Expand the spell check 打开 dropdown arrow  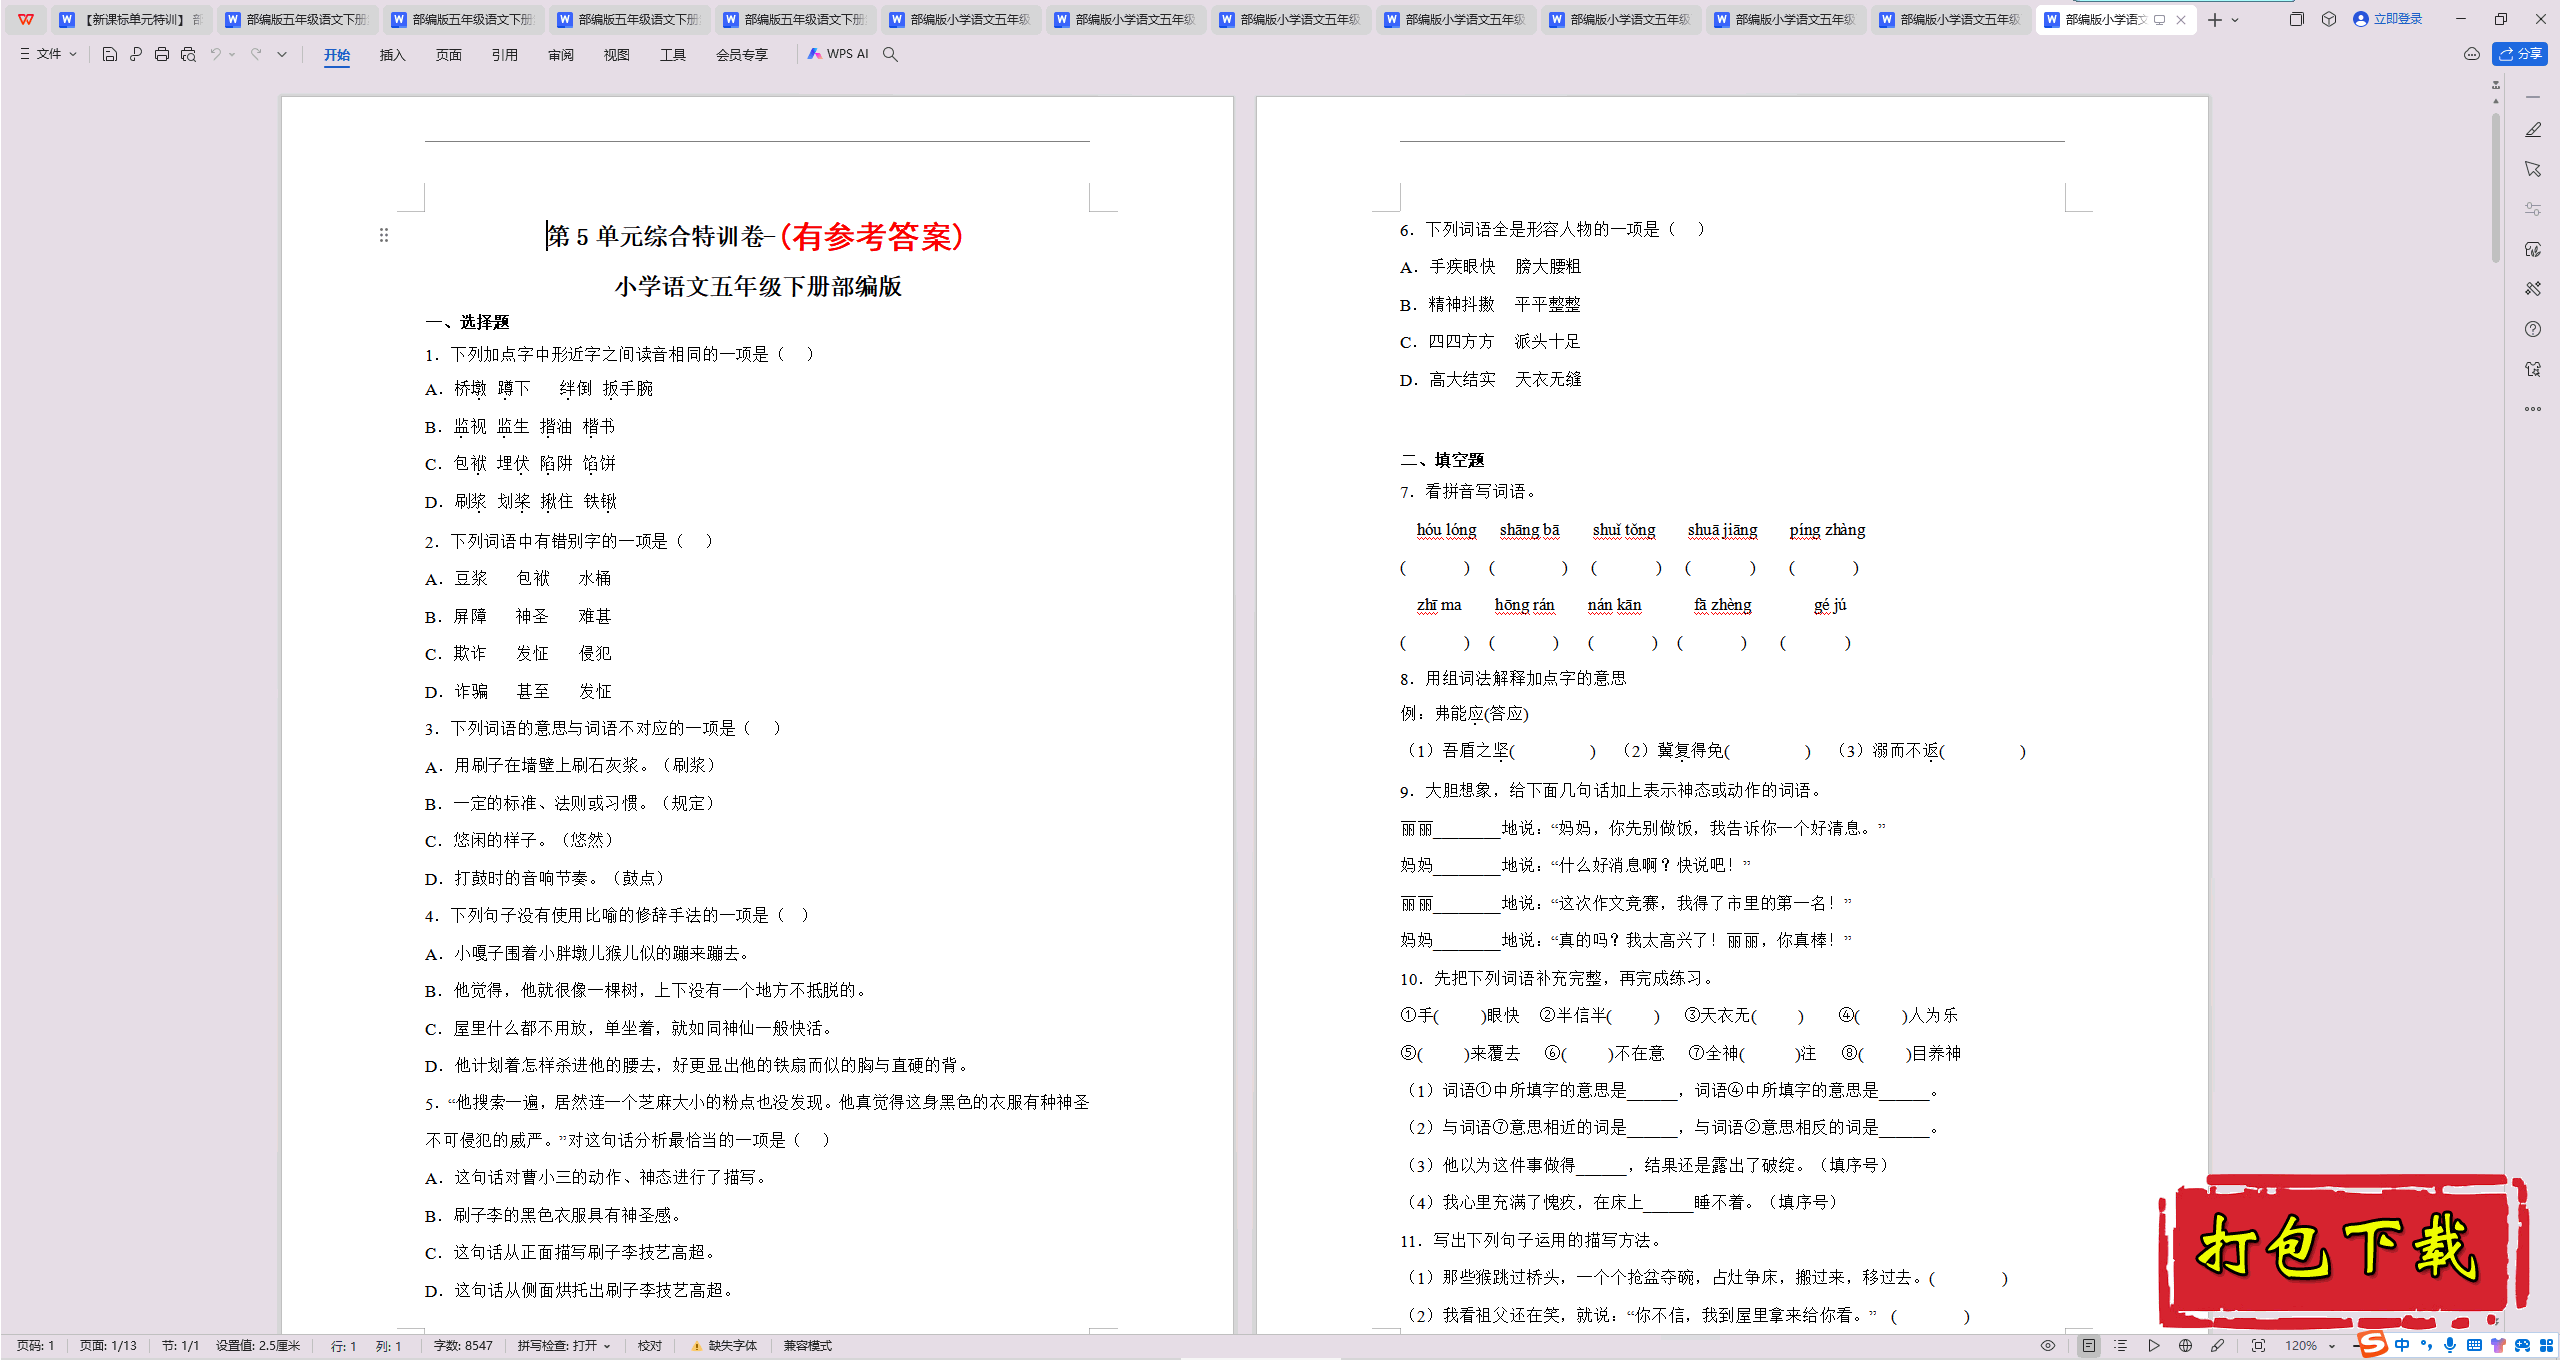tap(607, 1346)
